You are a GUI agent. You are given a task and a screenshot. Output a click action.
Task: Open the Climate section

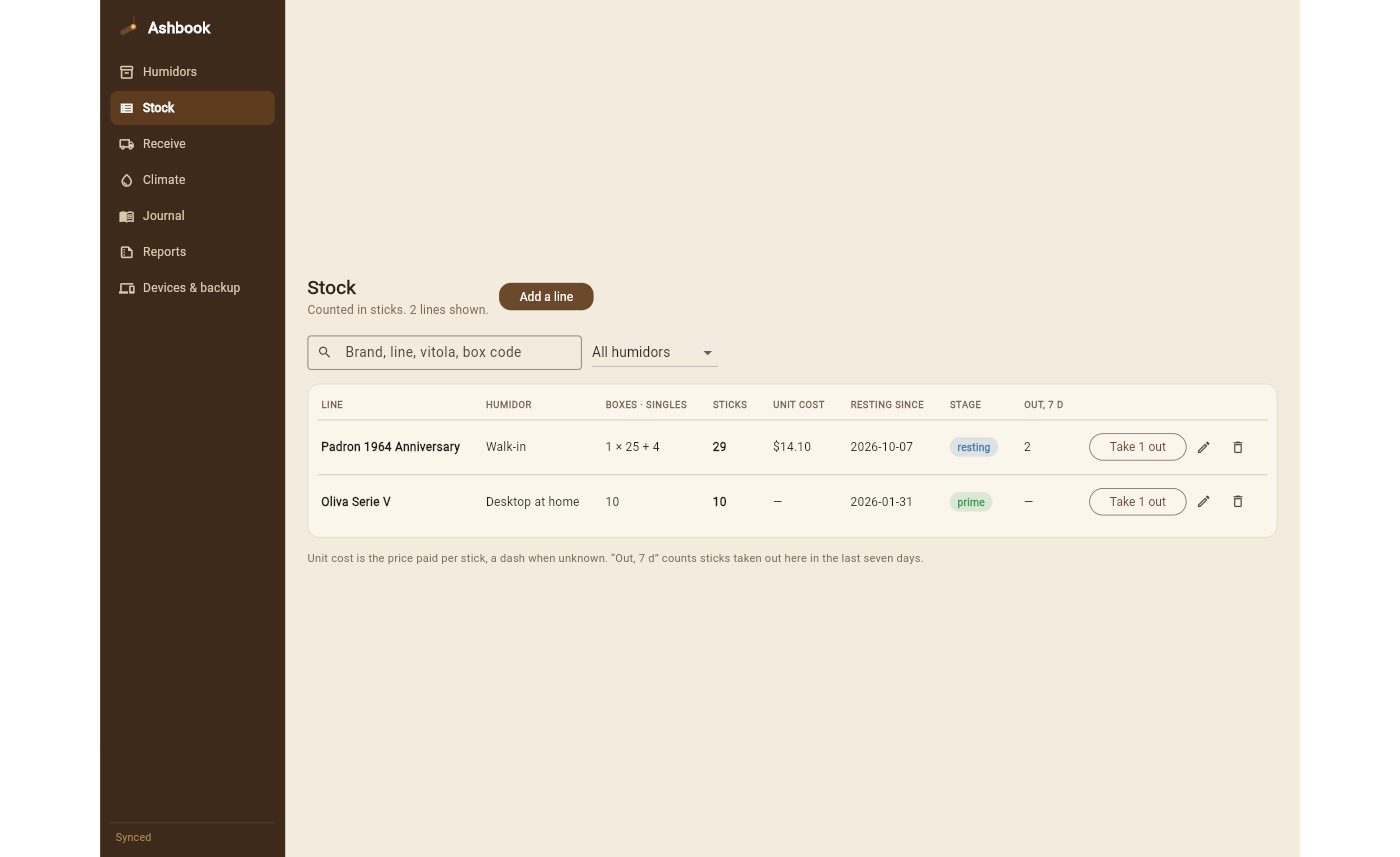point(192,180)
